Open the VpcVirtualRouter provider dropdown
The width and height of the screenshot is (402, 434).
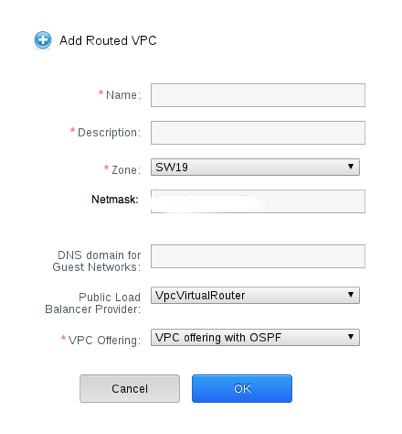coord(255,295)
